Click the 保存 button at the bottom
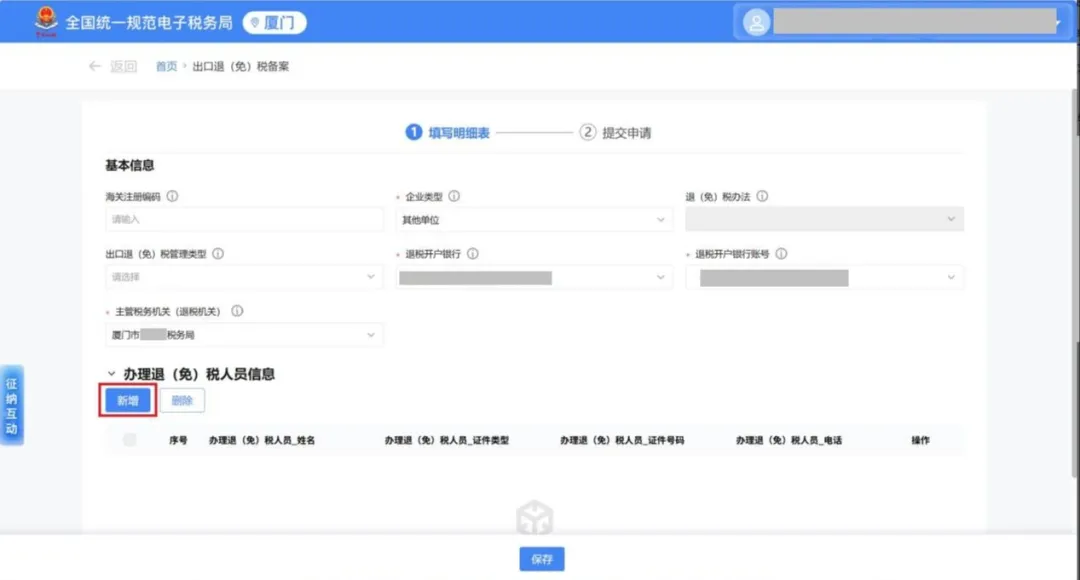The width and height of the screenshot is (1080, 580). click(541, 559)
